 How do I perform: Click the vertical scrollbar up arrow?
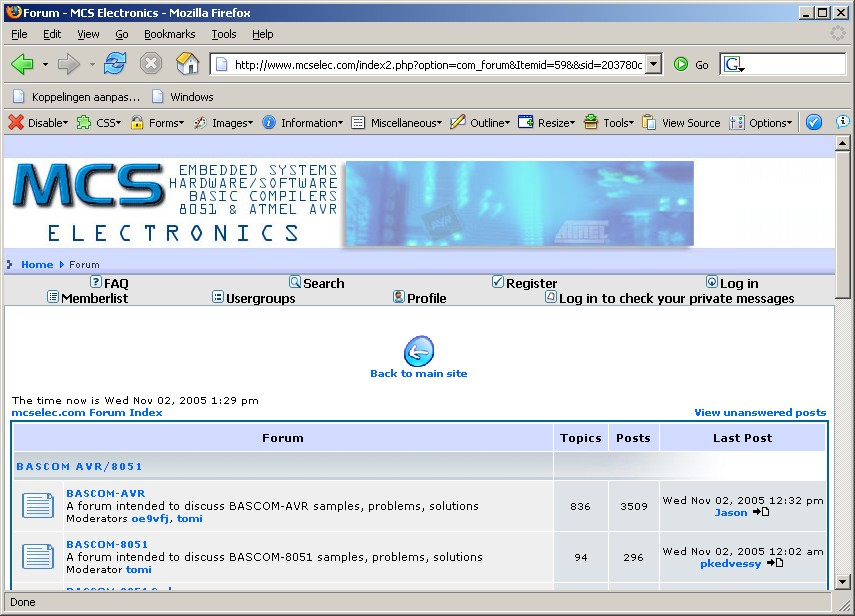pyautogui.click(x=842, y=143)
